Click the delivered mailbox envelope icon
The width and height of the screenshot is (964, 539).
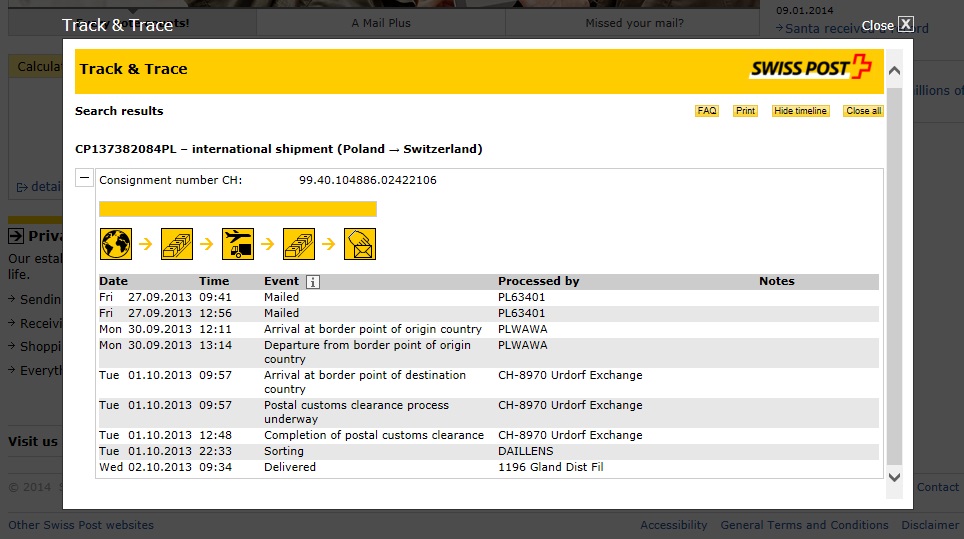360,244
